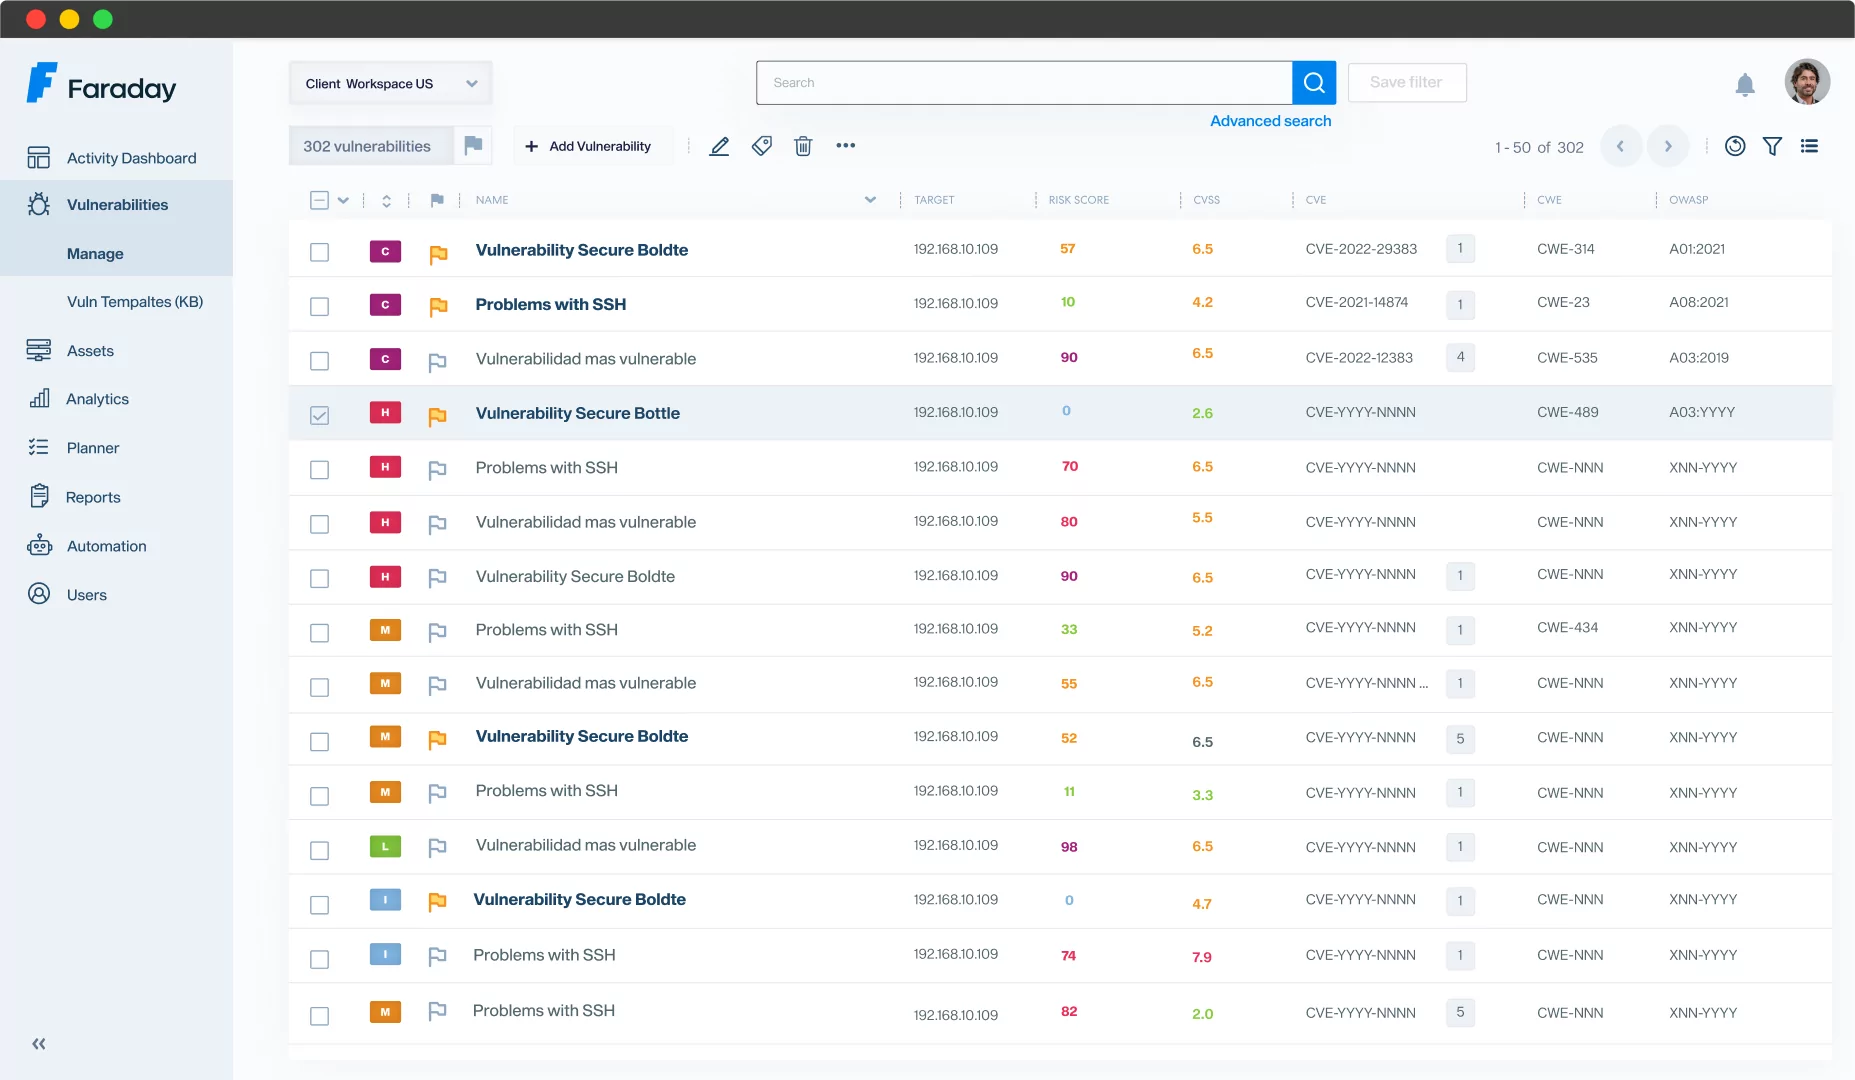
Task: Click the filter funnel icon
Action: [x=1772, y=146]
